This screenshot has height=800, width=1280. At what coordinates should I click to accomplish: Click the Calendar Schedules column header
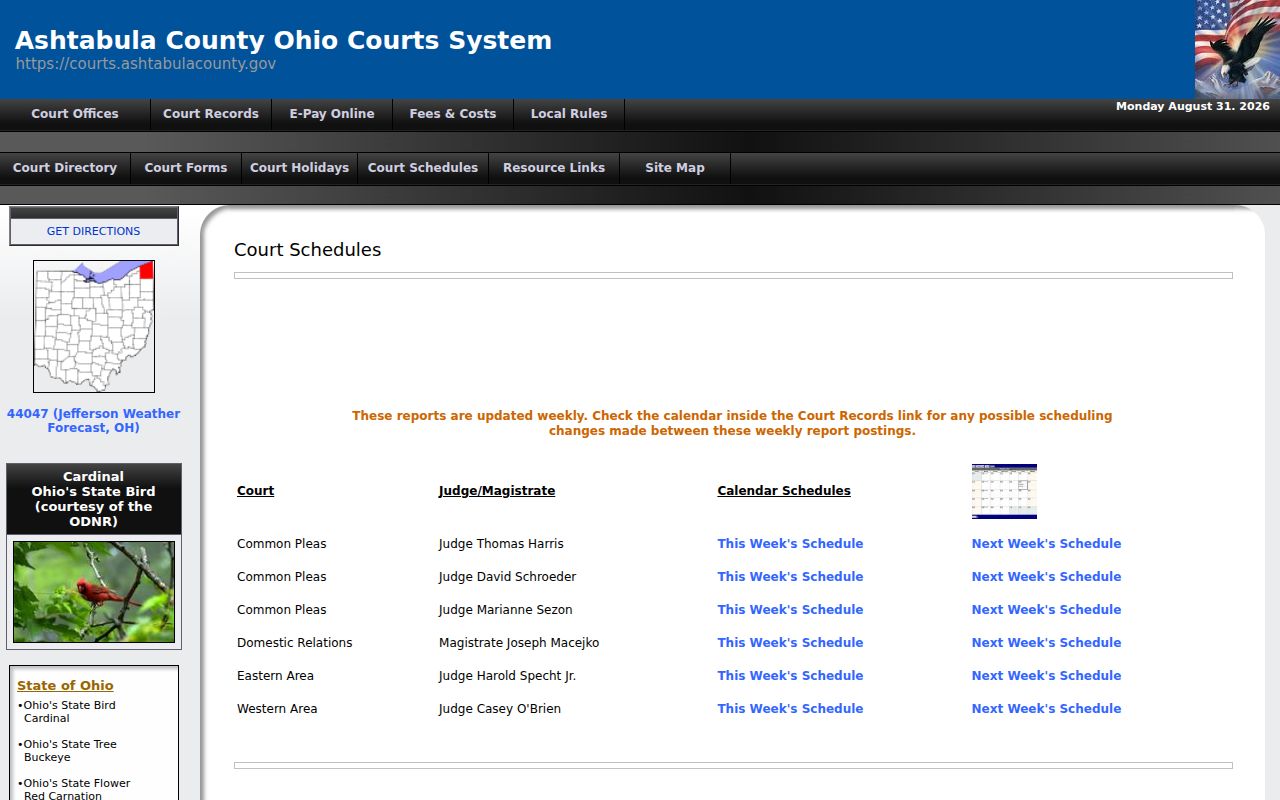[x=784, y=491]
